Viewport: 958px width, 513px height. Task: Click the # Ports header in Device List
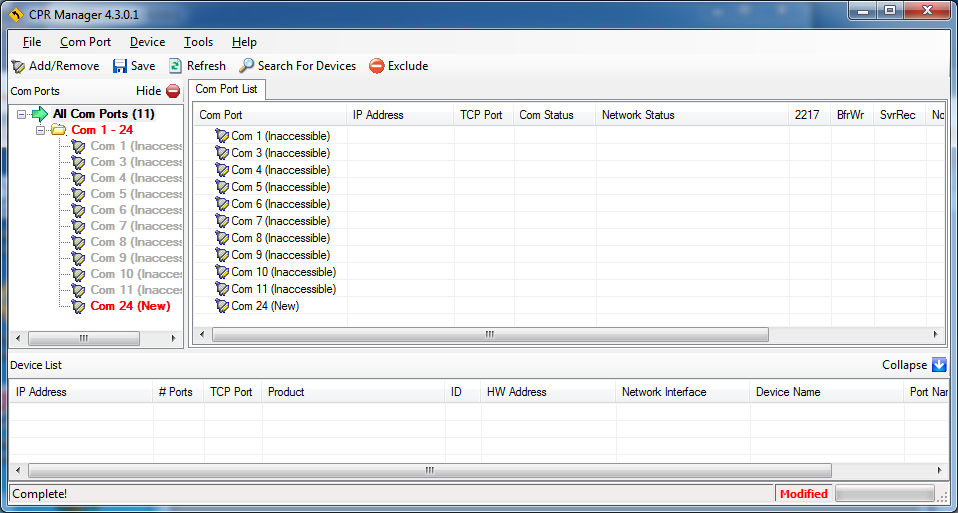pyautogui.click(x=178, y=392)
